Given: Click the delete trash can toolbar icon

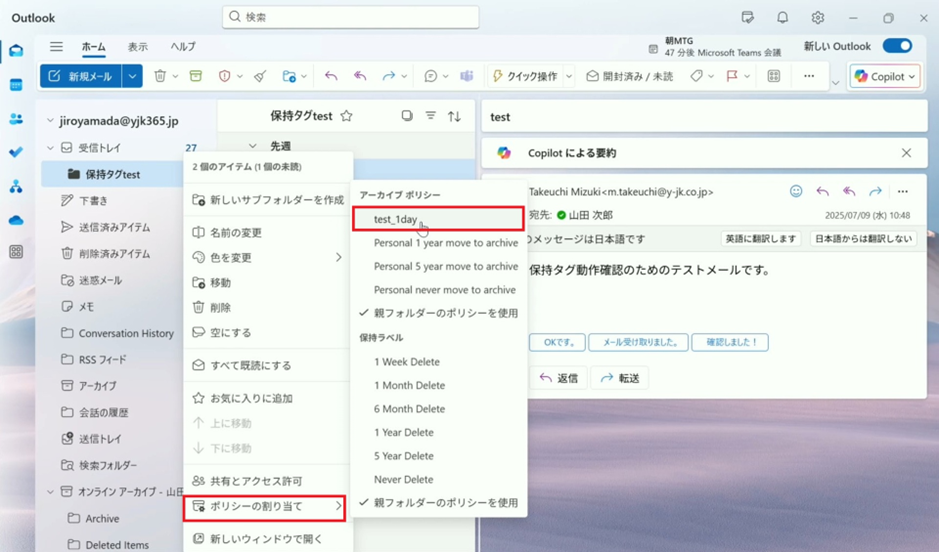Looking at the screenshot, I should click(160, 76).
